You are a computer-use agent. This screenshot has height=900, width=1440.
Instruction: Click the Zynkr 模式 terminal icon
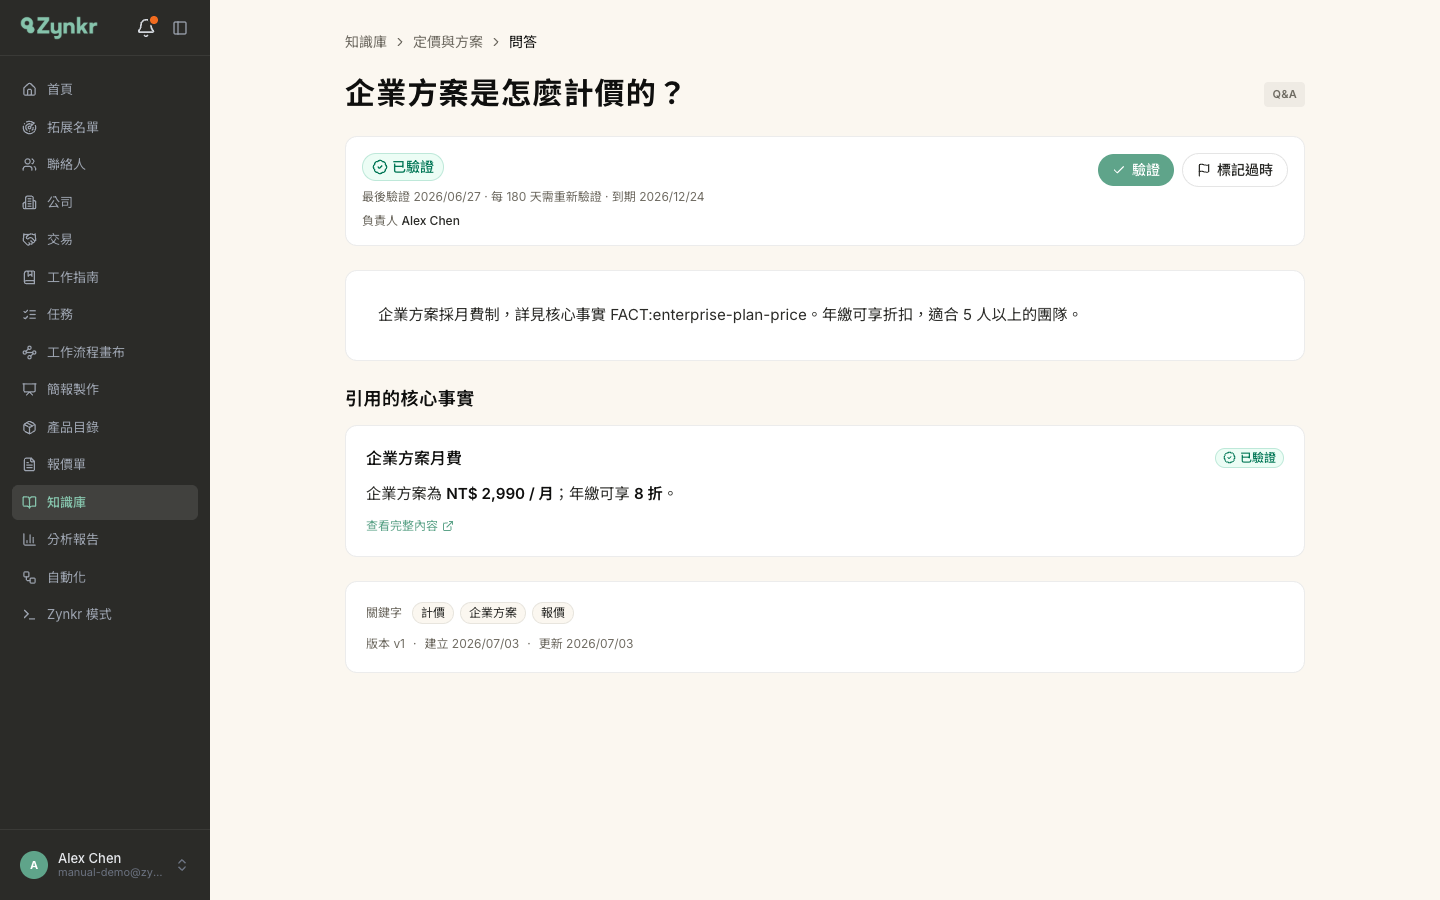30,614
